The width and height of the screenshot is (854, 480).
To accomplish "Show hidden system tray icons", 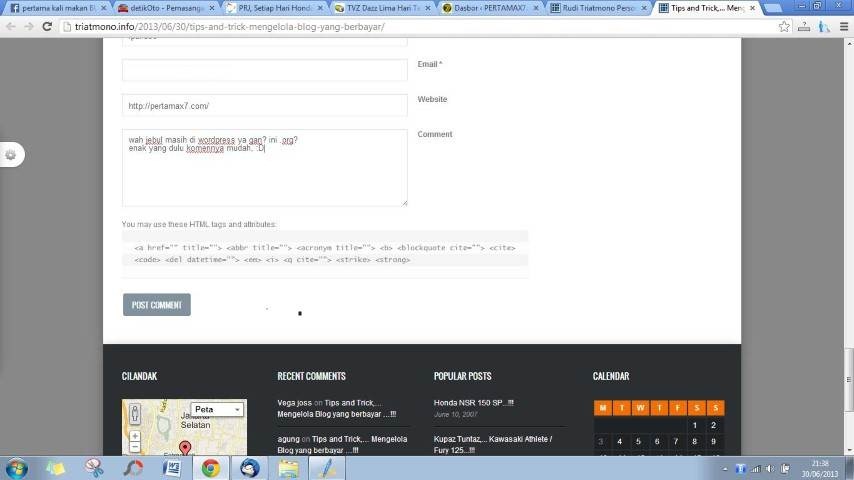I will pyautogui.click(x=725, y=468).
